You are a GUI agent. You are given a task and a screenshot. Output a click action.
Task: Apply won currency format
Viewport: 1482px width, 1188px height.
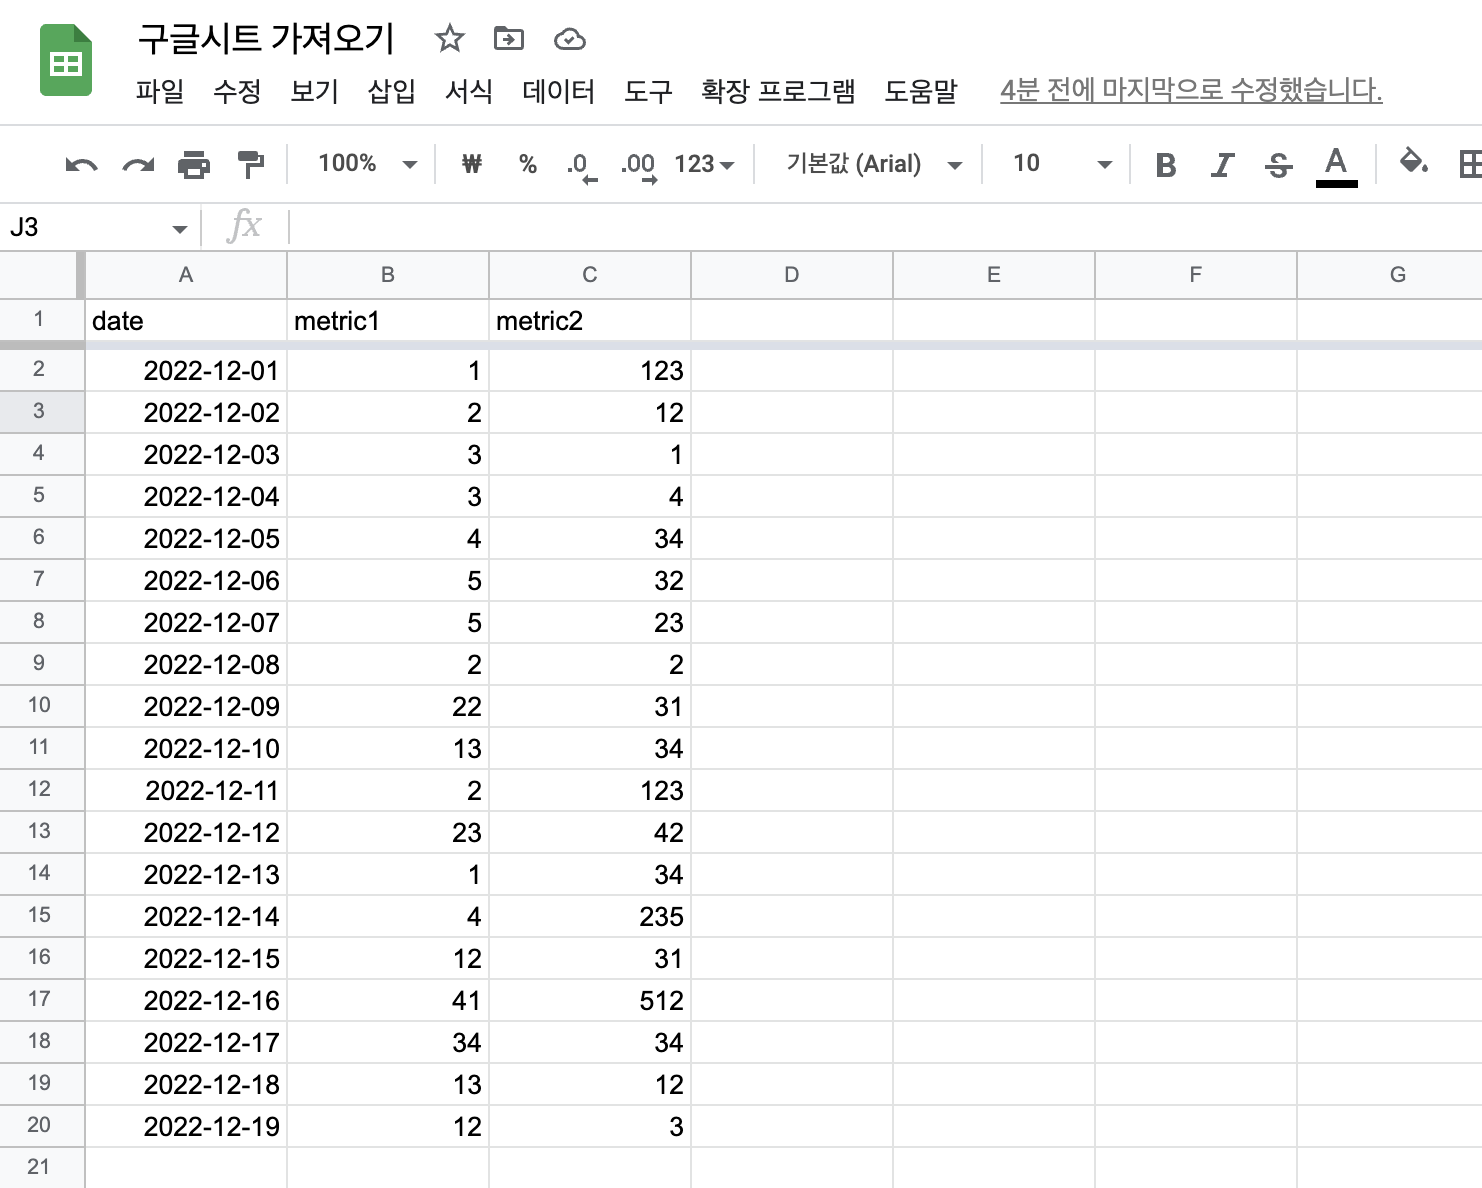472,164
